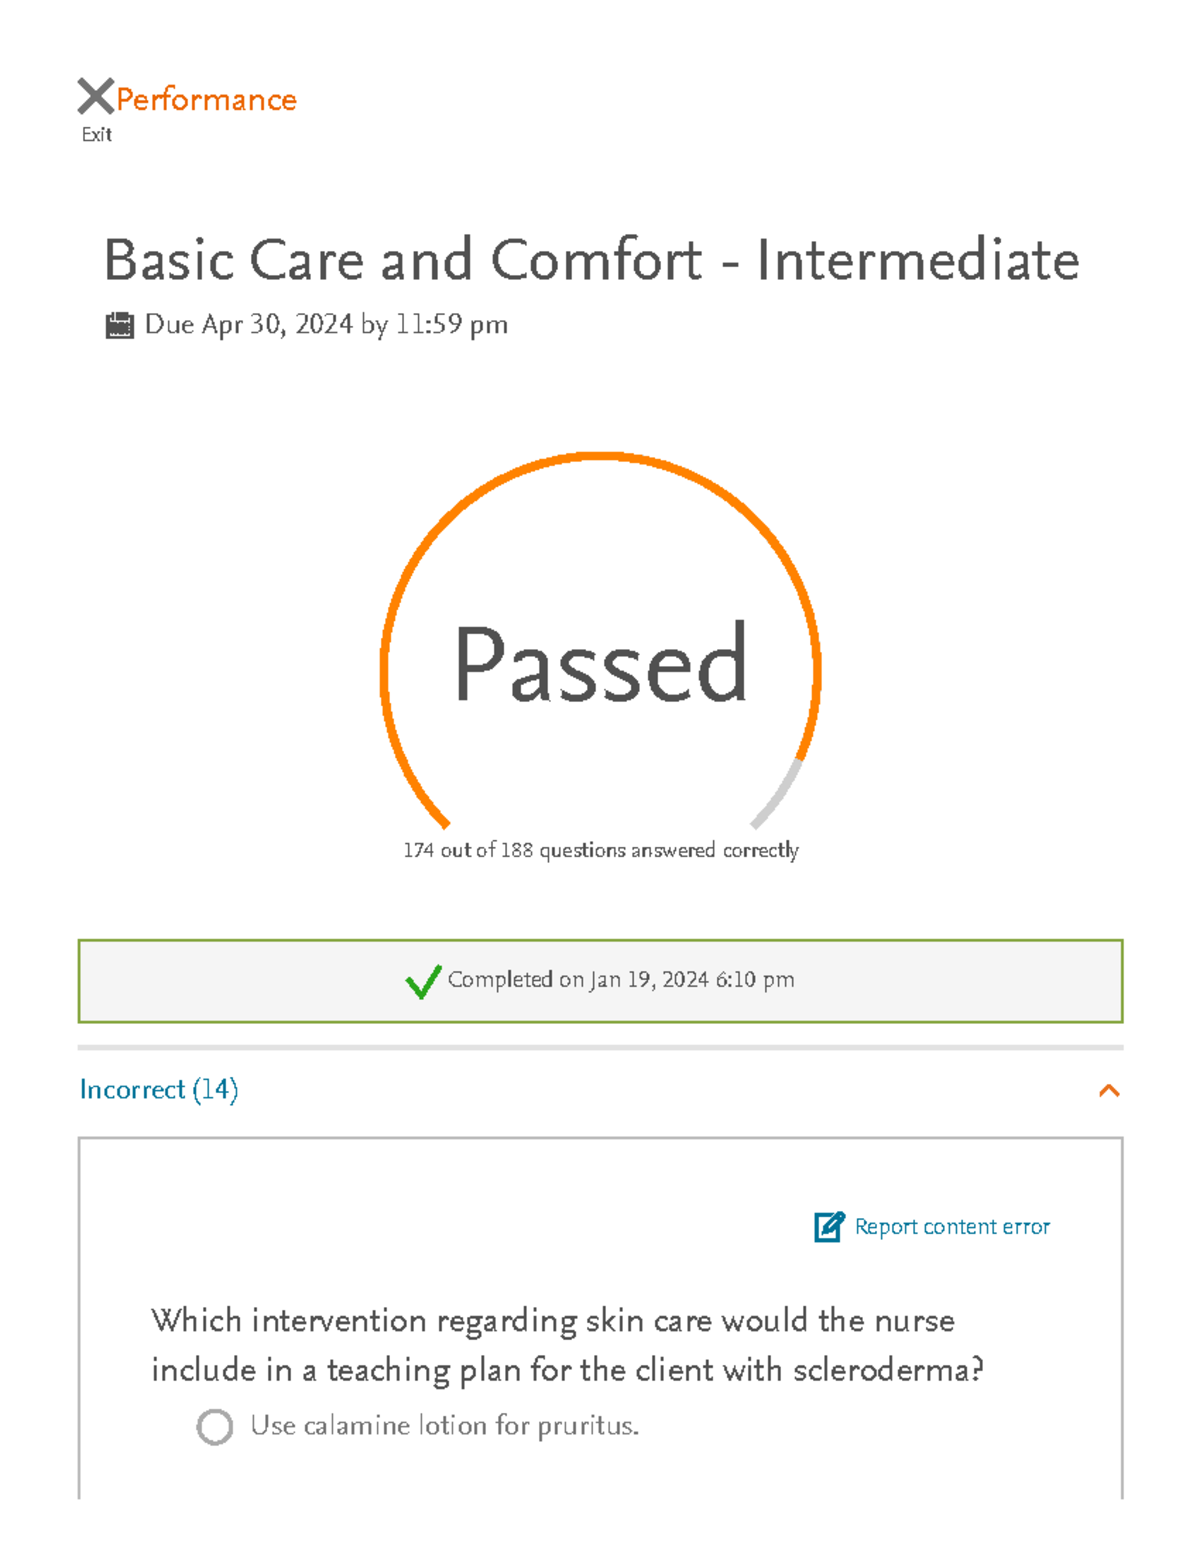Toggle the chevron next to Incorrect (14)
This screenshot has height=1553, width=1200.
[x=1107, y=1091]
